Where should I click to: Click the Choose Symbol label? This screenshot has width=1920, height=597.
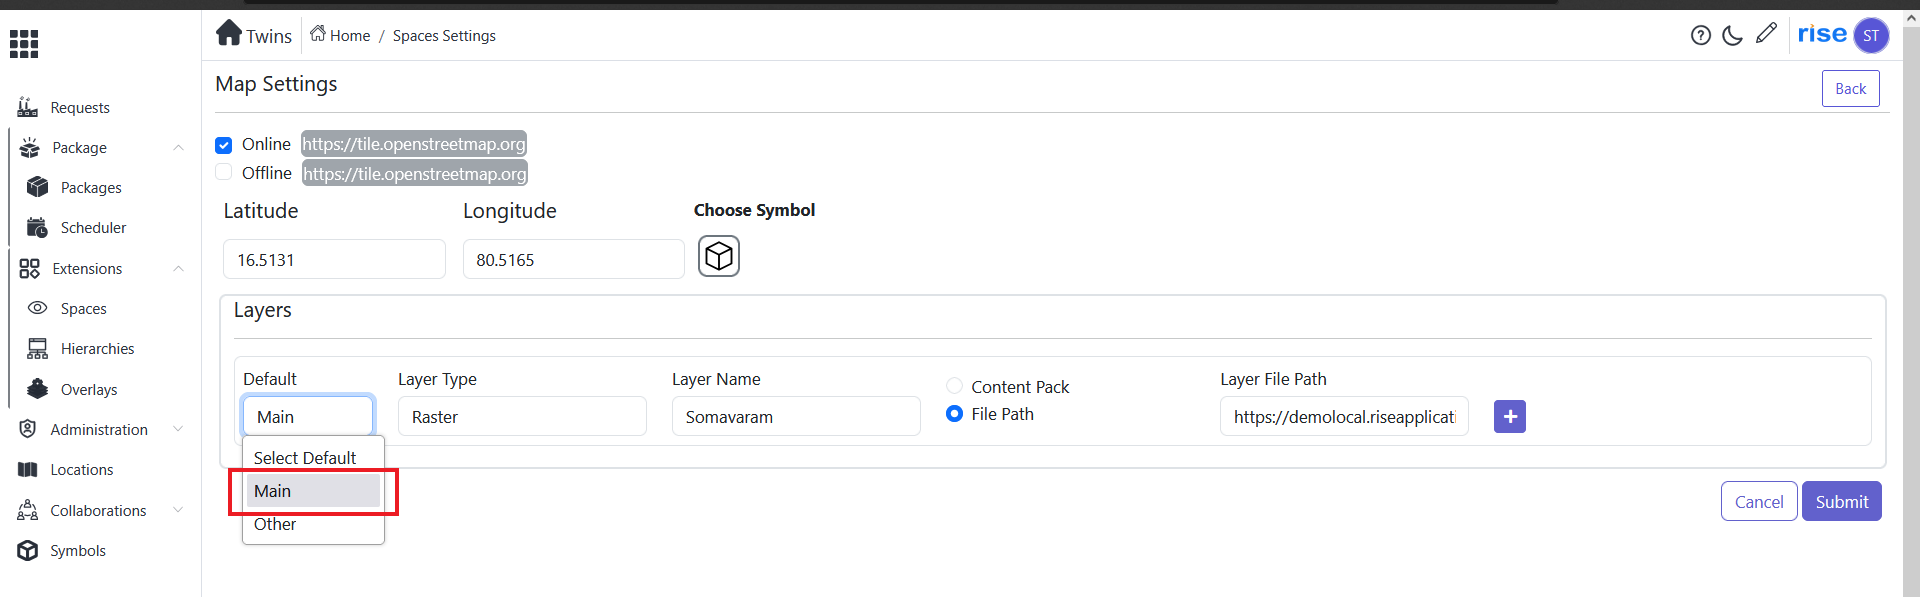(754, 210)
